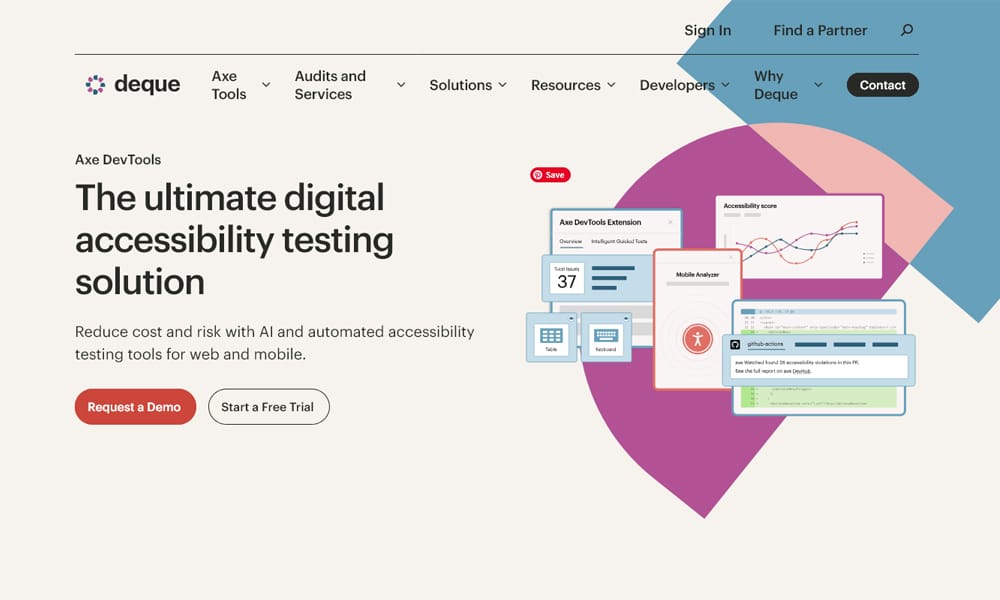Click the Deque logo in the header
This screenshot has width=1000, height=600.
click(x=133, y=85)
